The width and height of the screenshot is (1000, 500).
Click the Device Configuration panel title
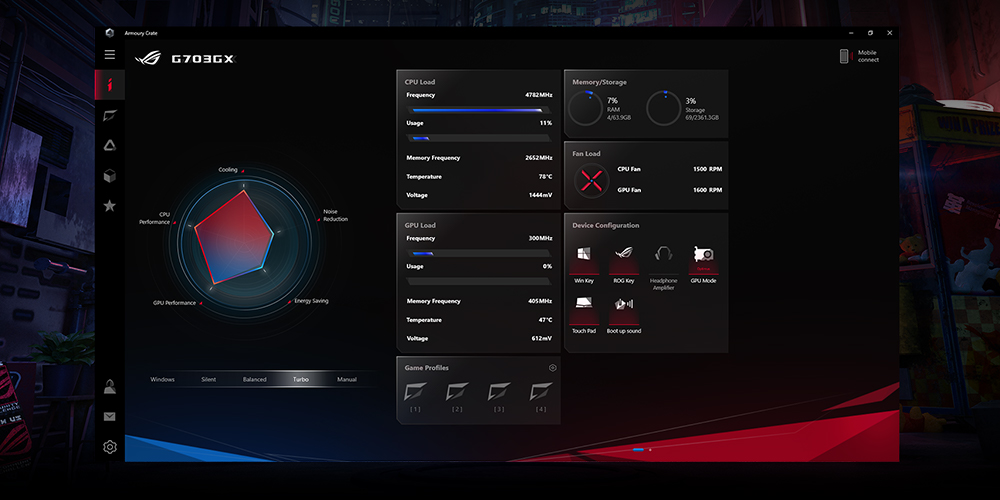[606, 226]
